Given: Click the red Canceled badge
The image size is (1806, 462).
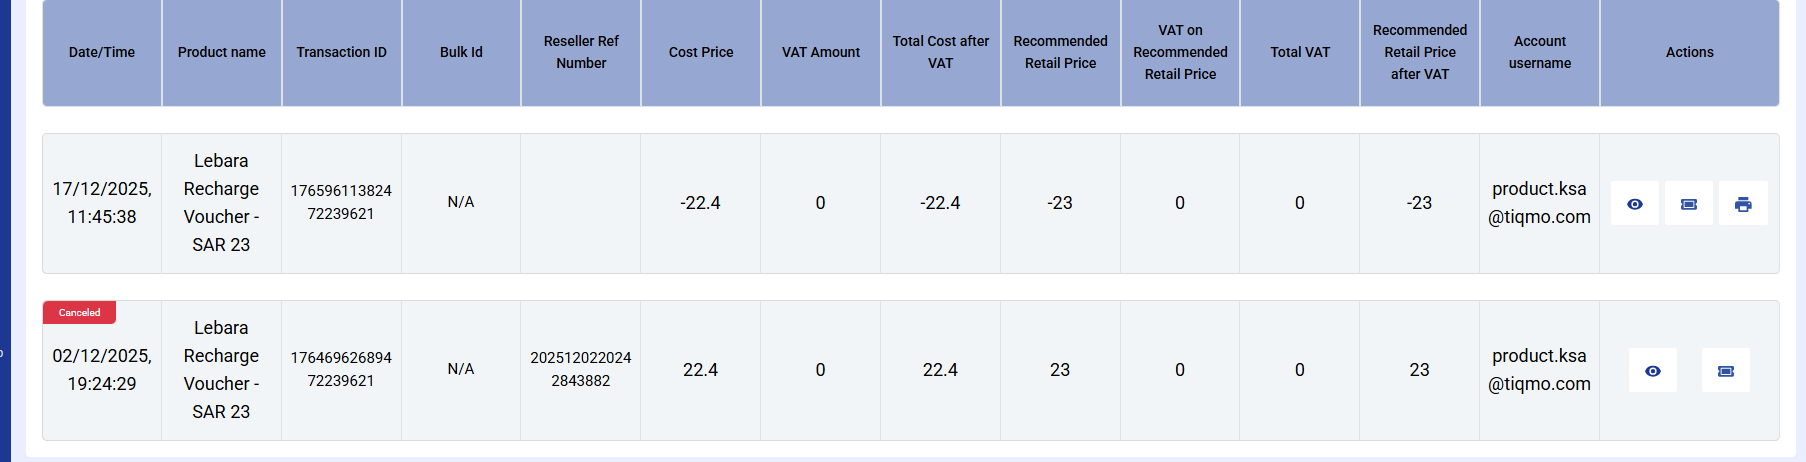Looking at the screenshot, I should pos(79,313).
